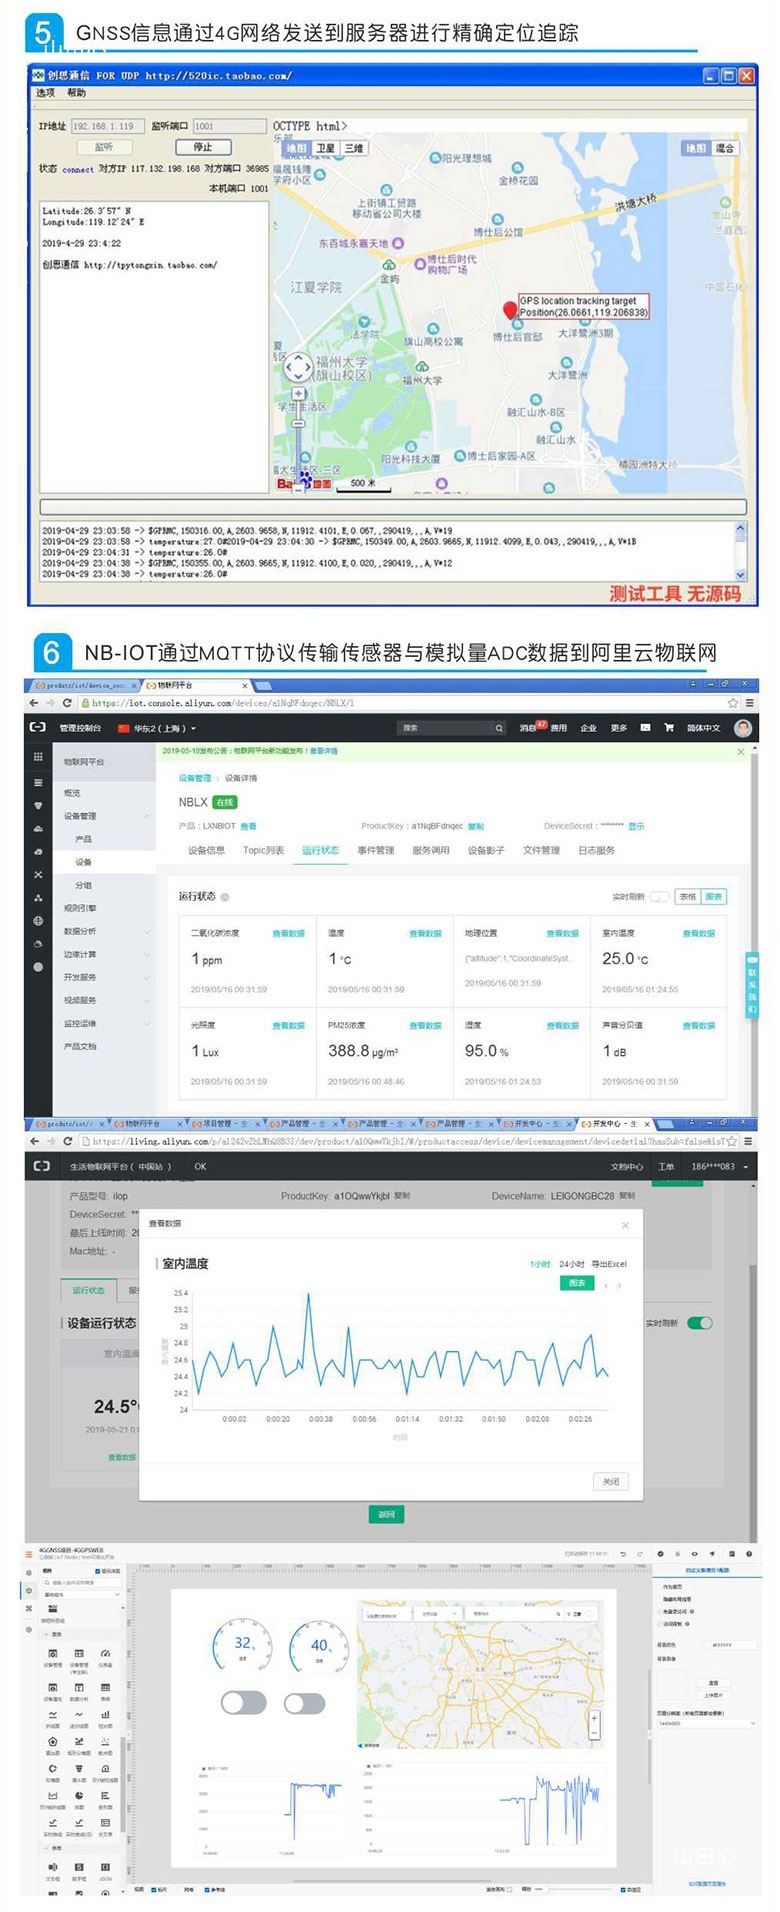
Task: Click 查看数据 for 二氧化碳浓度
Action: click(x=288, y=933)
